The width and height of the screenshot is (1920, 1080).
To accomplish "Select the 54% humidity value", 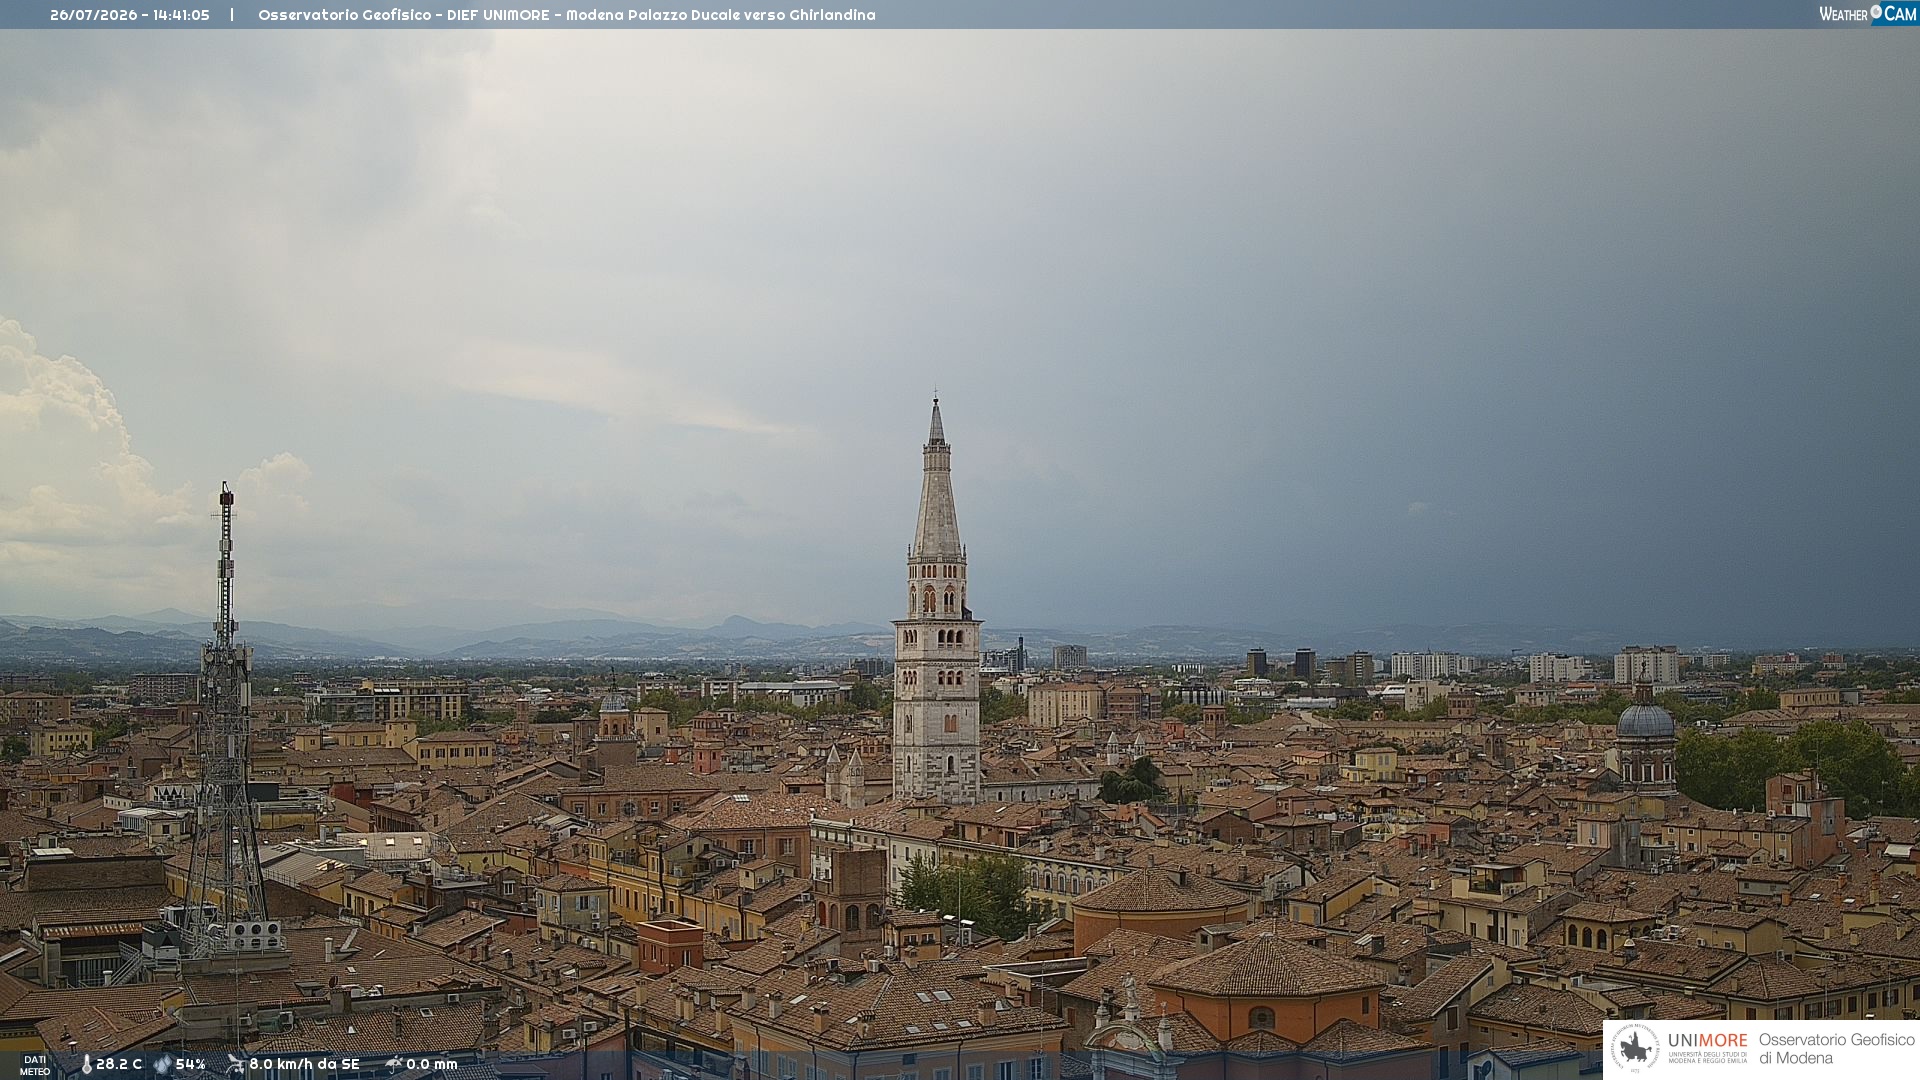I will click(191, 1065).
